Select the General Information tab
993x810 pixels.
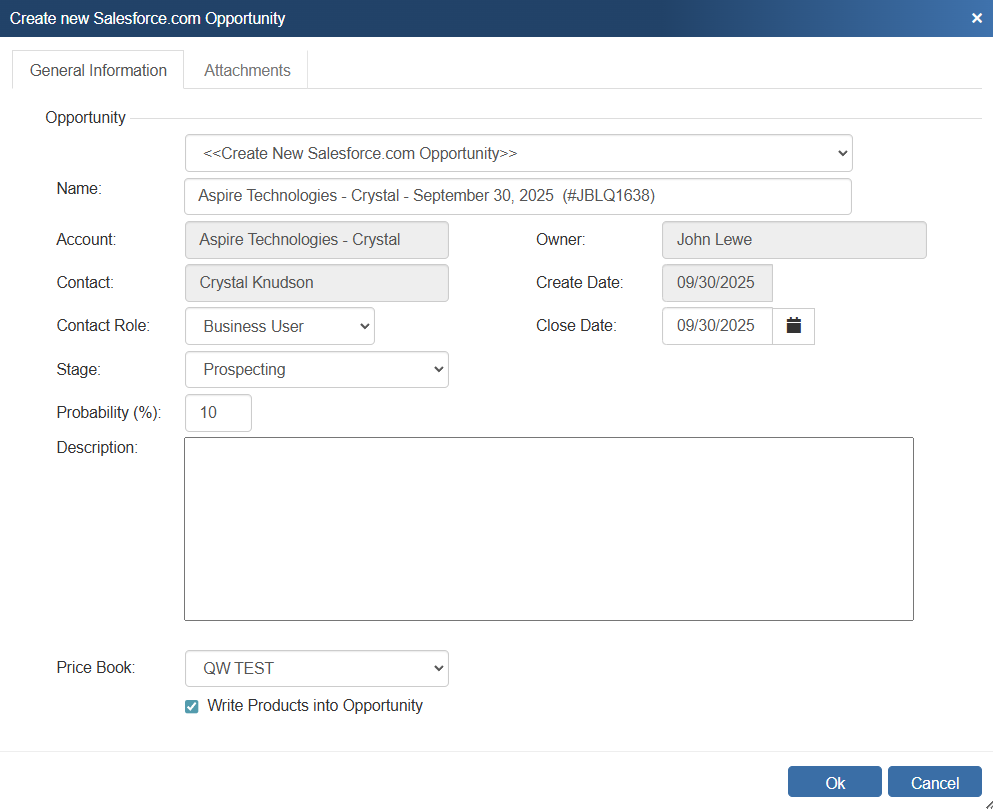98,70
